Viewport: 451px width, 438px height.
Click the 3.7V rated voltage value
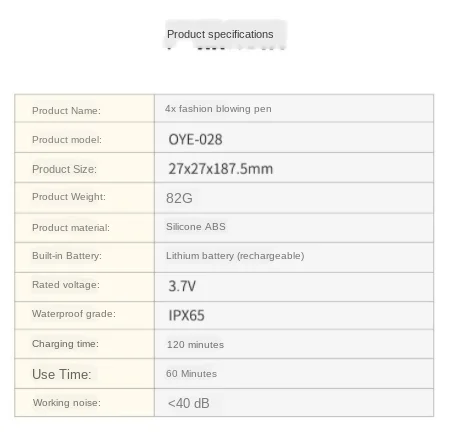182,286
